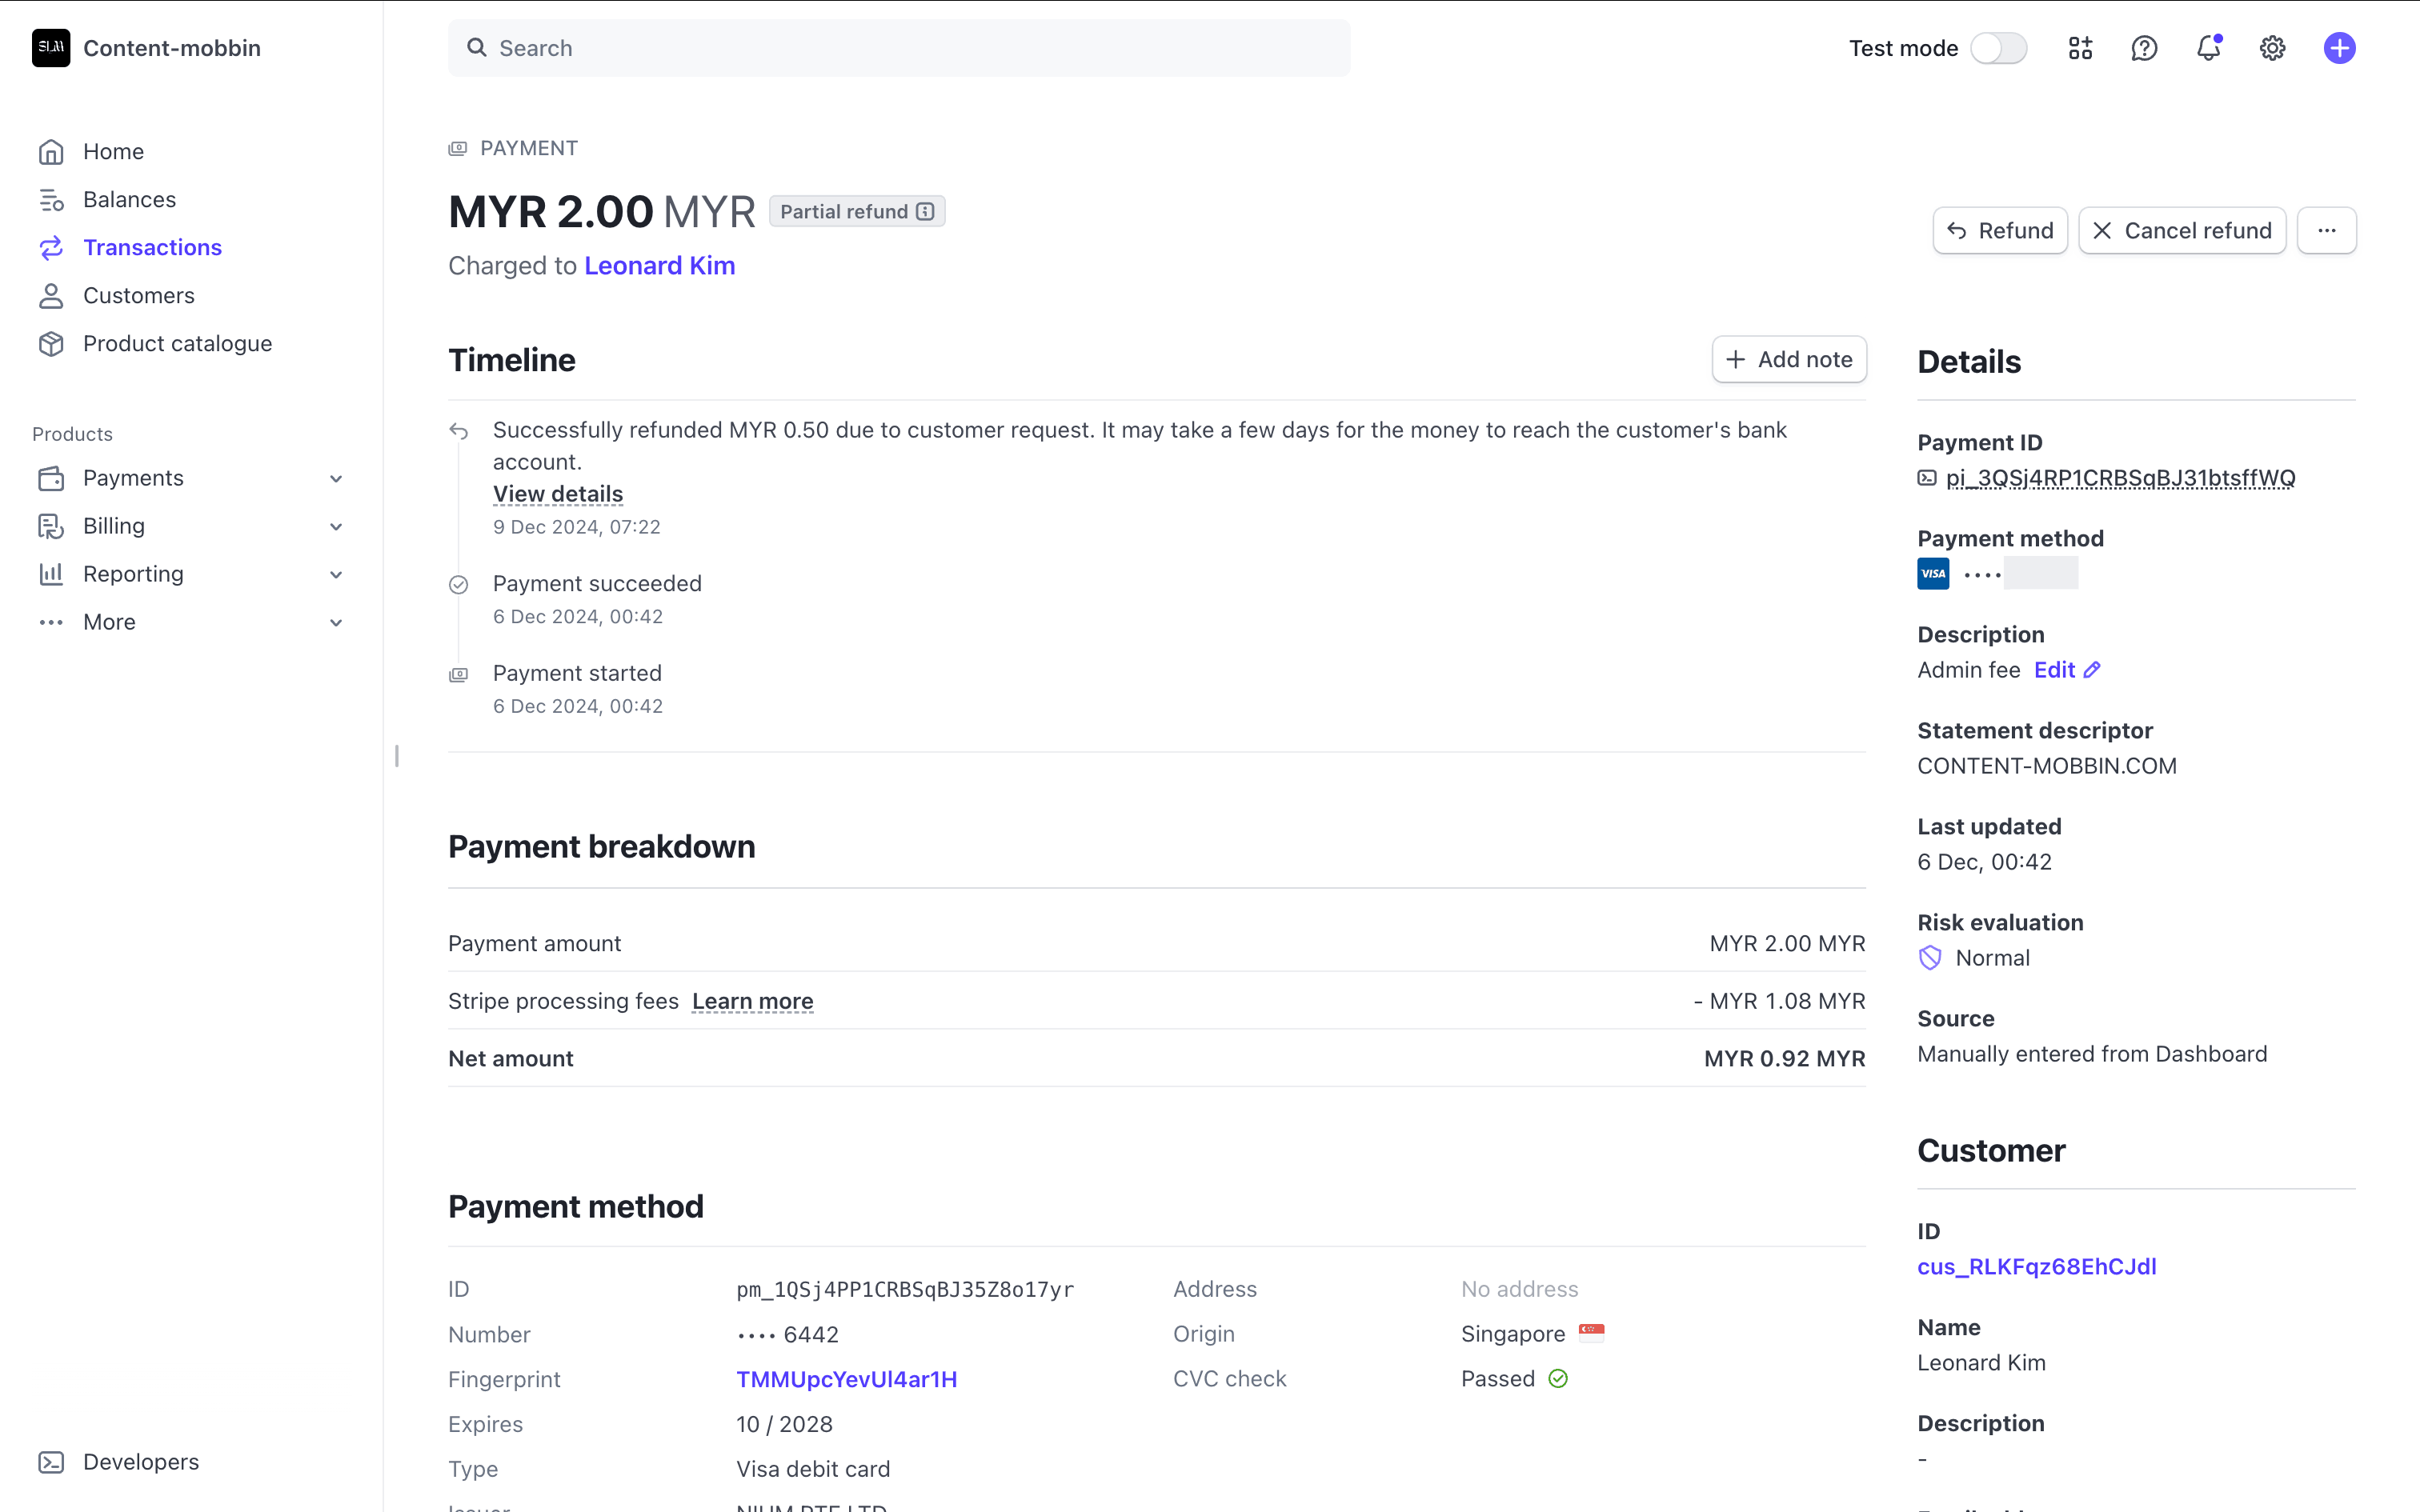Expand the Reporting section chevron
This screenshot has width=2420, height=1512.
pos(336,575)
